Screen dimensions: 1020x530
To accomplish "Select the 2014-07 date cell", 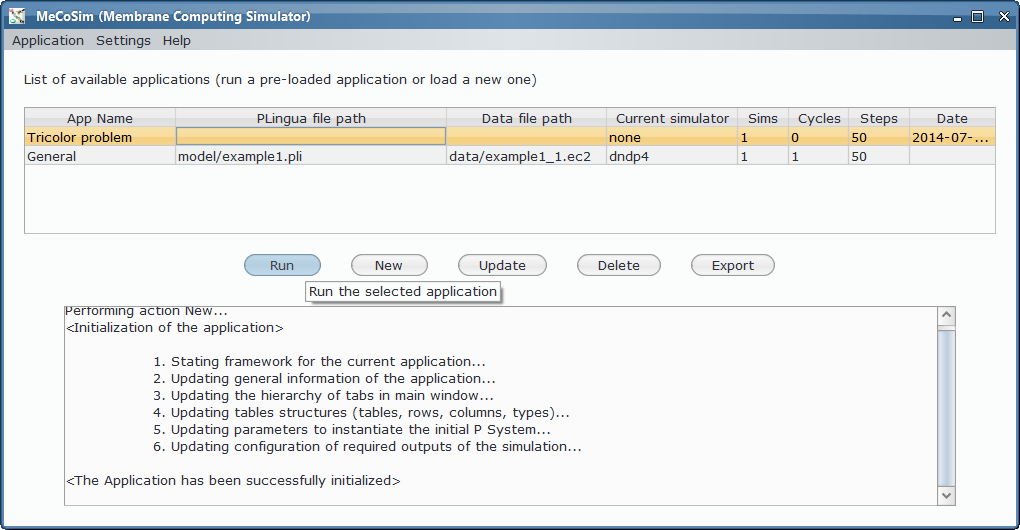I will [952, 137].
